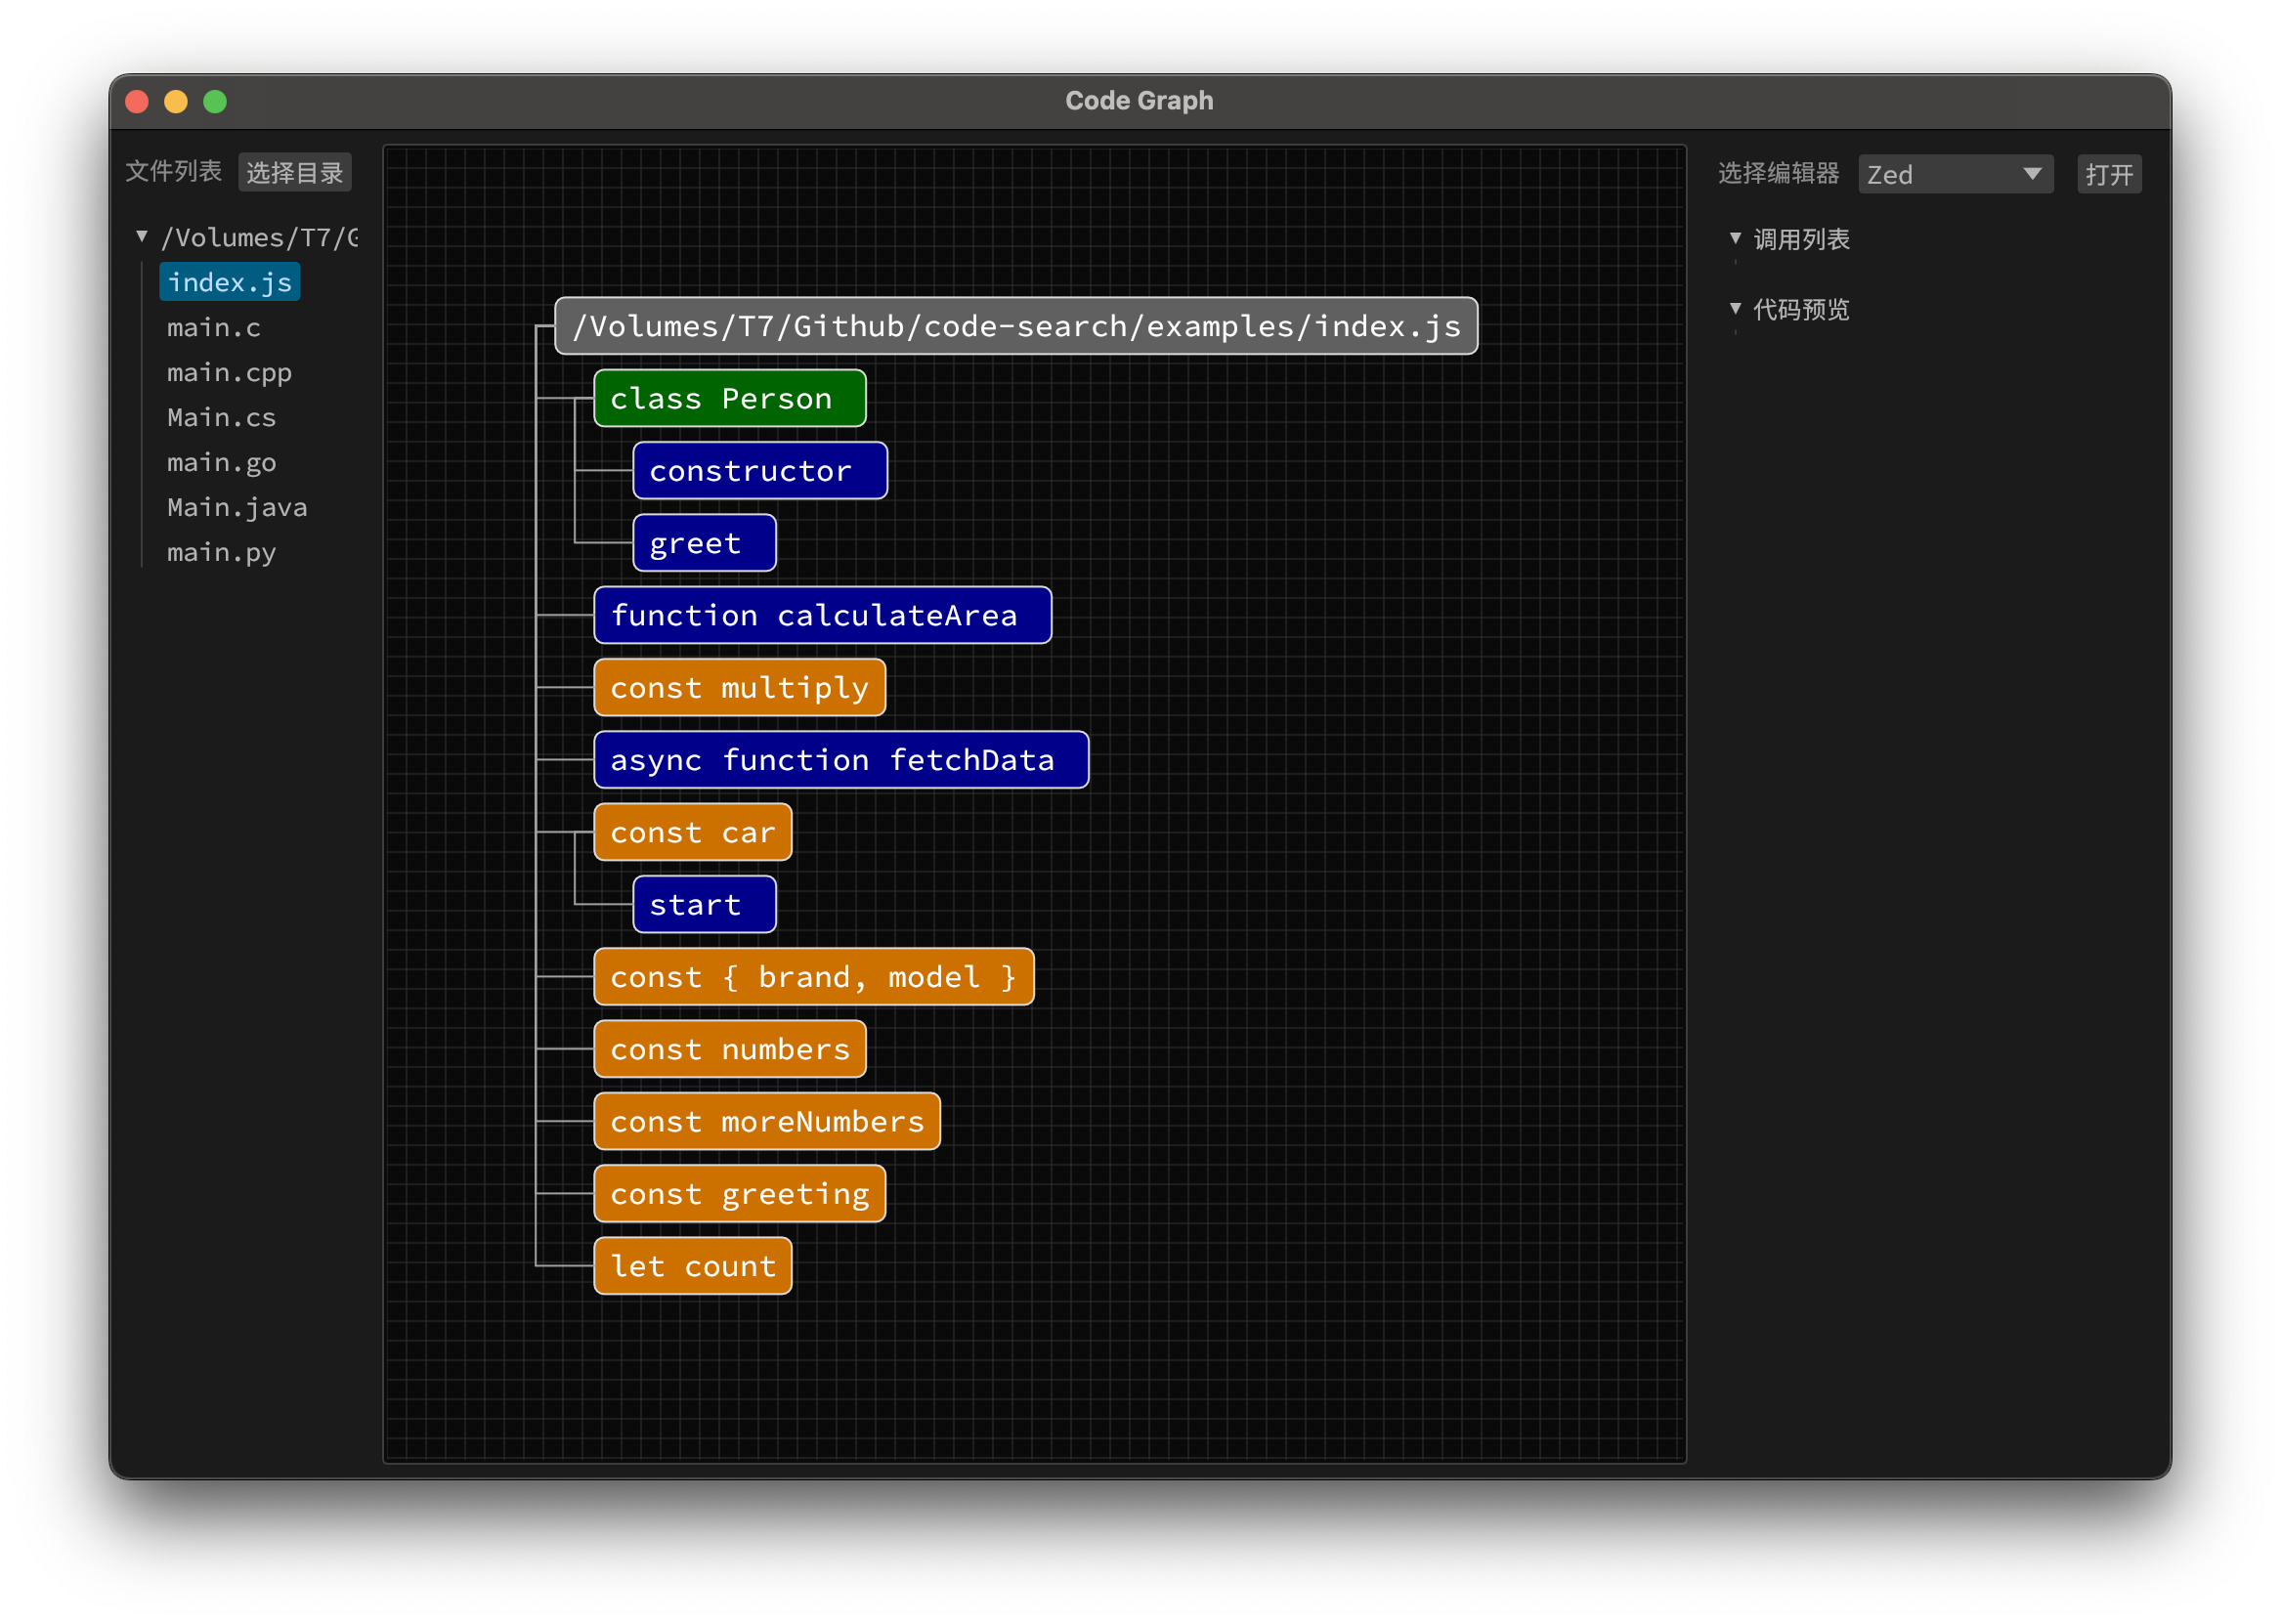This screenshot has height=1624, width=2281.
Task: Collapse the 调用列表 section
Action: [x=1735, y=239]
